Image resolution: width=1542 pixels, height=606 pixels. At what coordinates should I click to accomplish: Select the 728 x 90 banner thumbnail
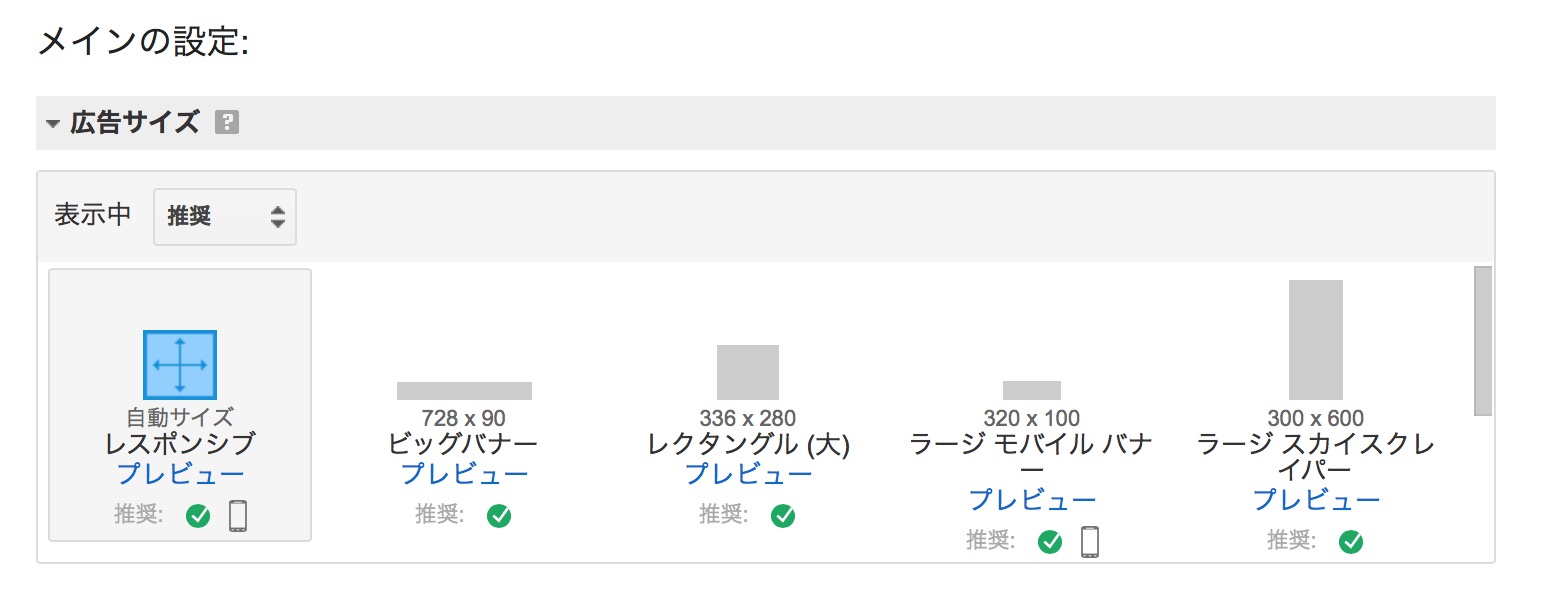point(464,390)
